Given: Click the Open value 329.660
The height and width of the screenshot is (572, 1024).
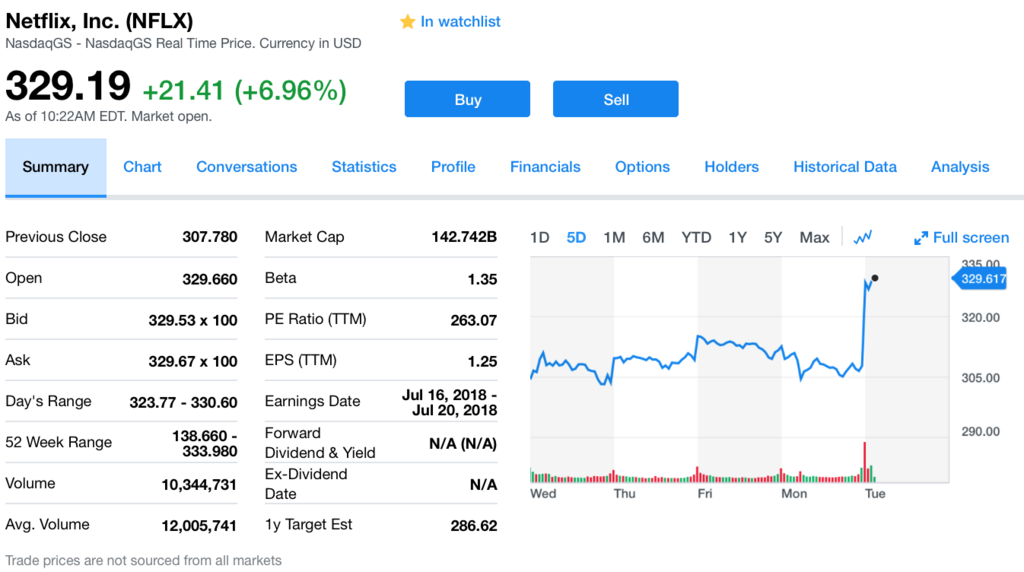Looking at the screenshot, I should pyautogui.click(x=210, y=279).
